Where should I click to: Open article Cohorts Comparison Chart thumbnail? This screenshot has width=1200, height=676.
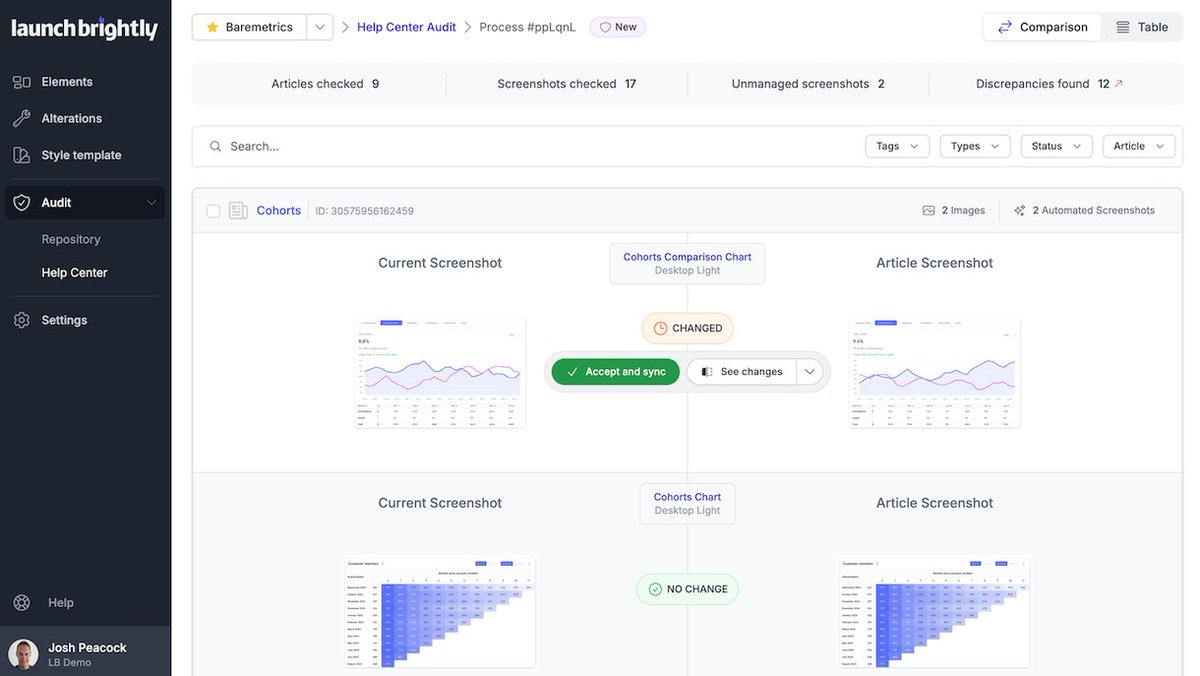coord(935,373)
